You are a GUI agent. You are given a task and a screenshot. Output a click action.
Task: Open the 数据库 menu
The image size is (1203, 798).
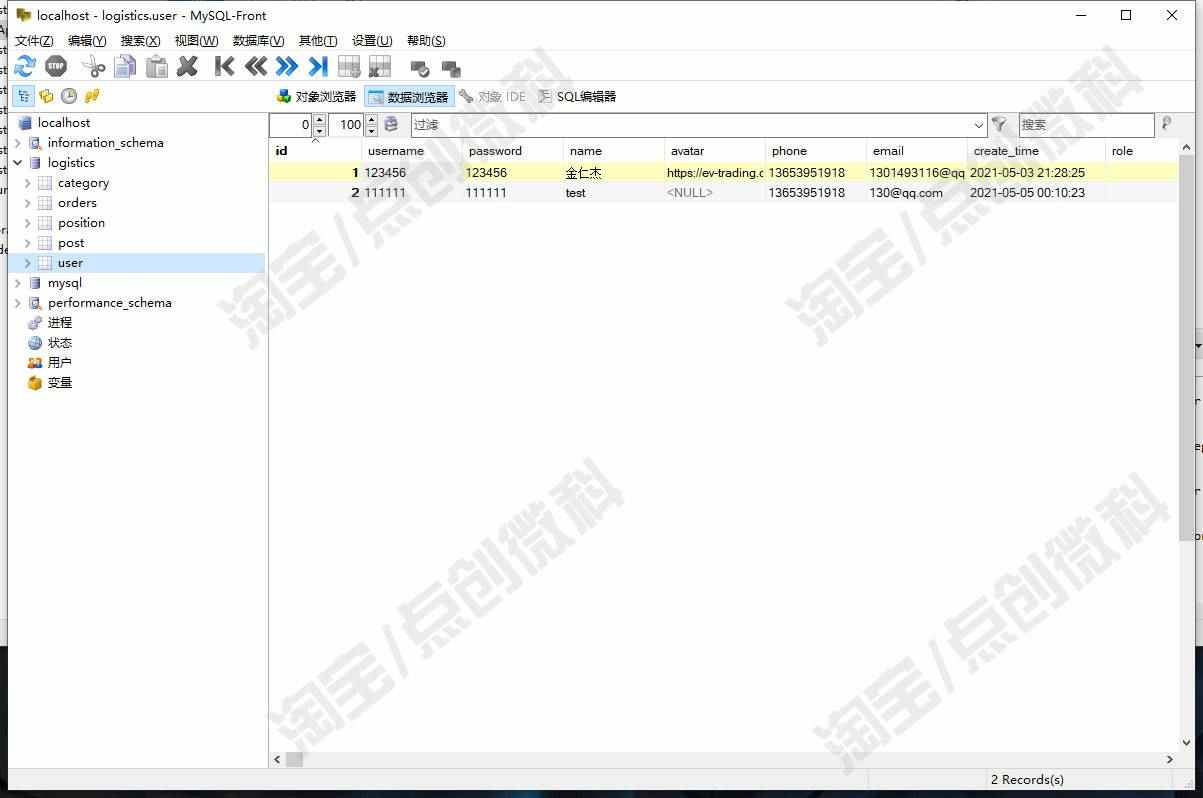pos(258,41)
